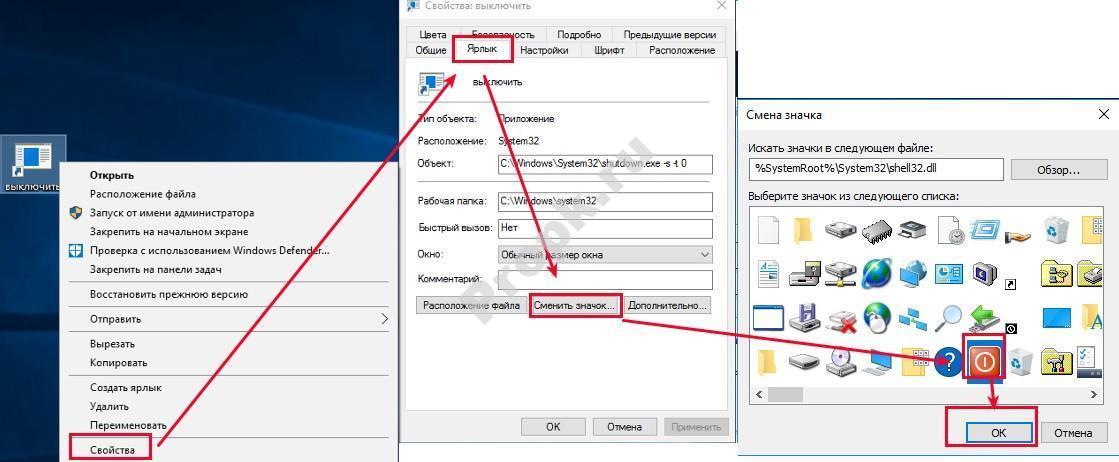Confirm with OK in Смена значка dialog
The width and height of the screenshot is (1119, 462).
[997, 433]
